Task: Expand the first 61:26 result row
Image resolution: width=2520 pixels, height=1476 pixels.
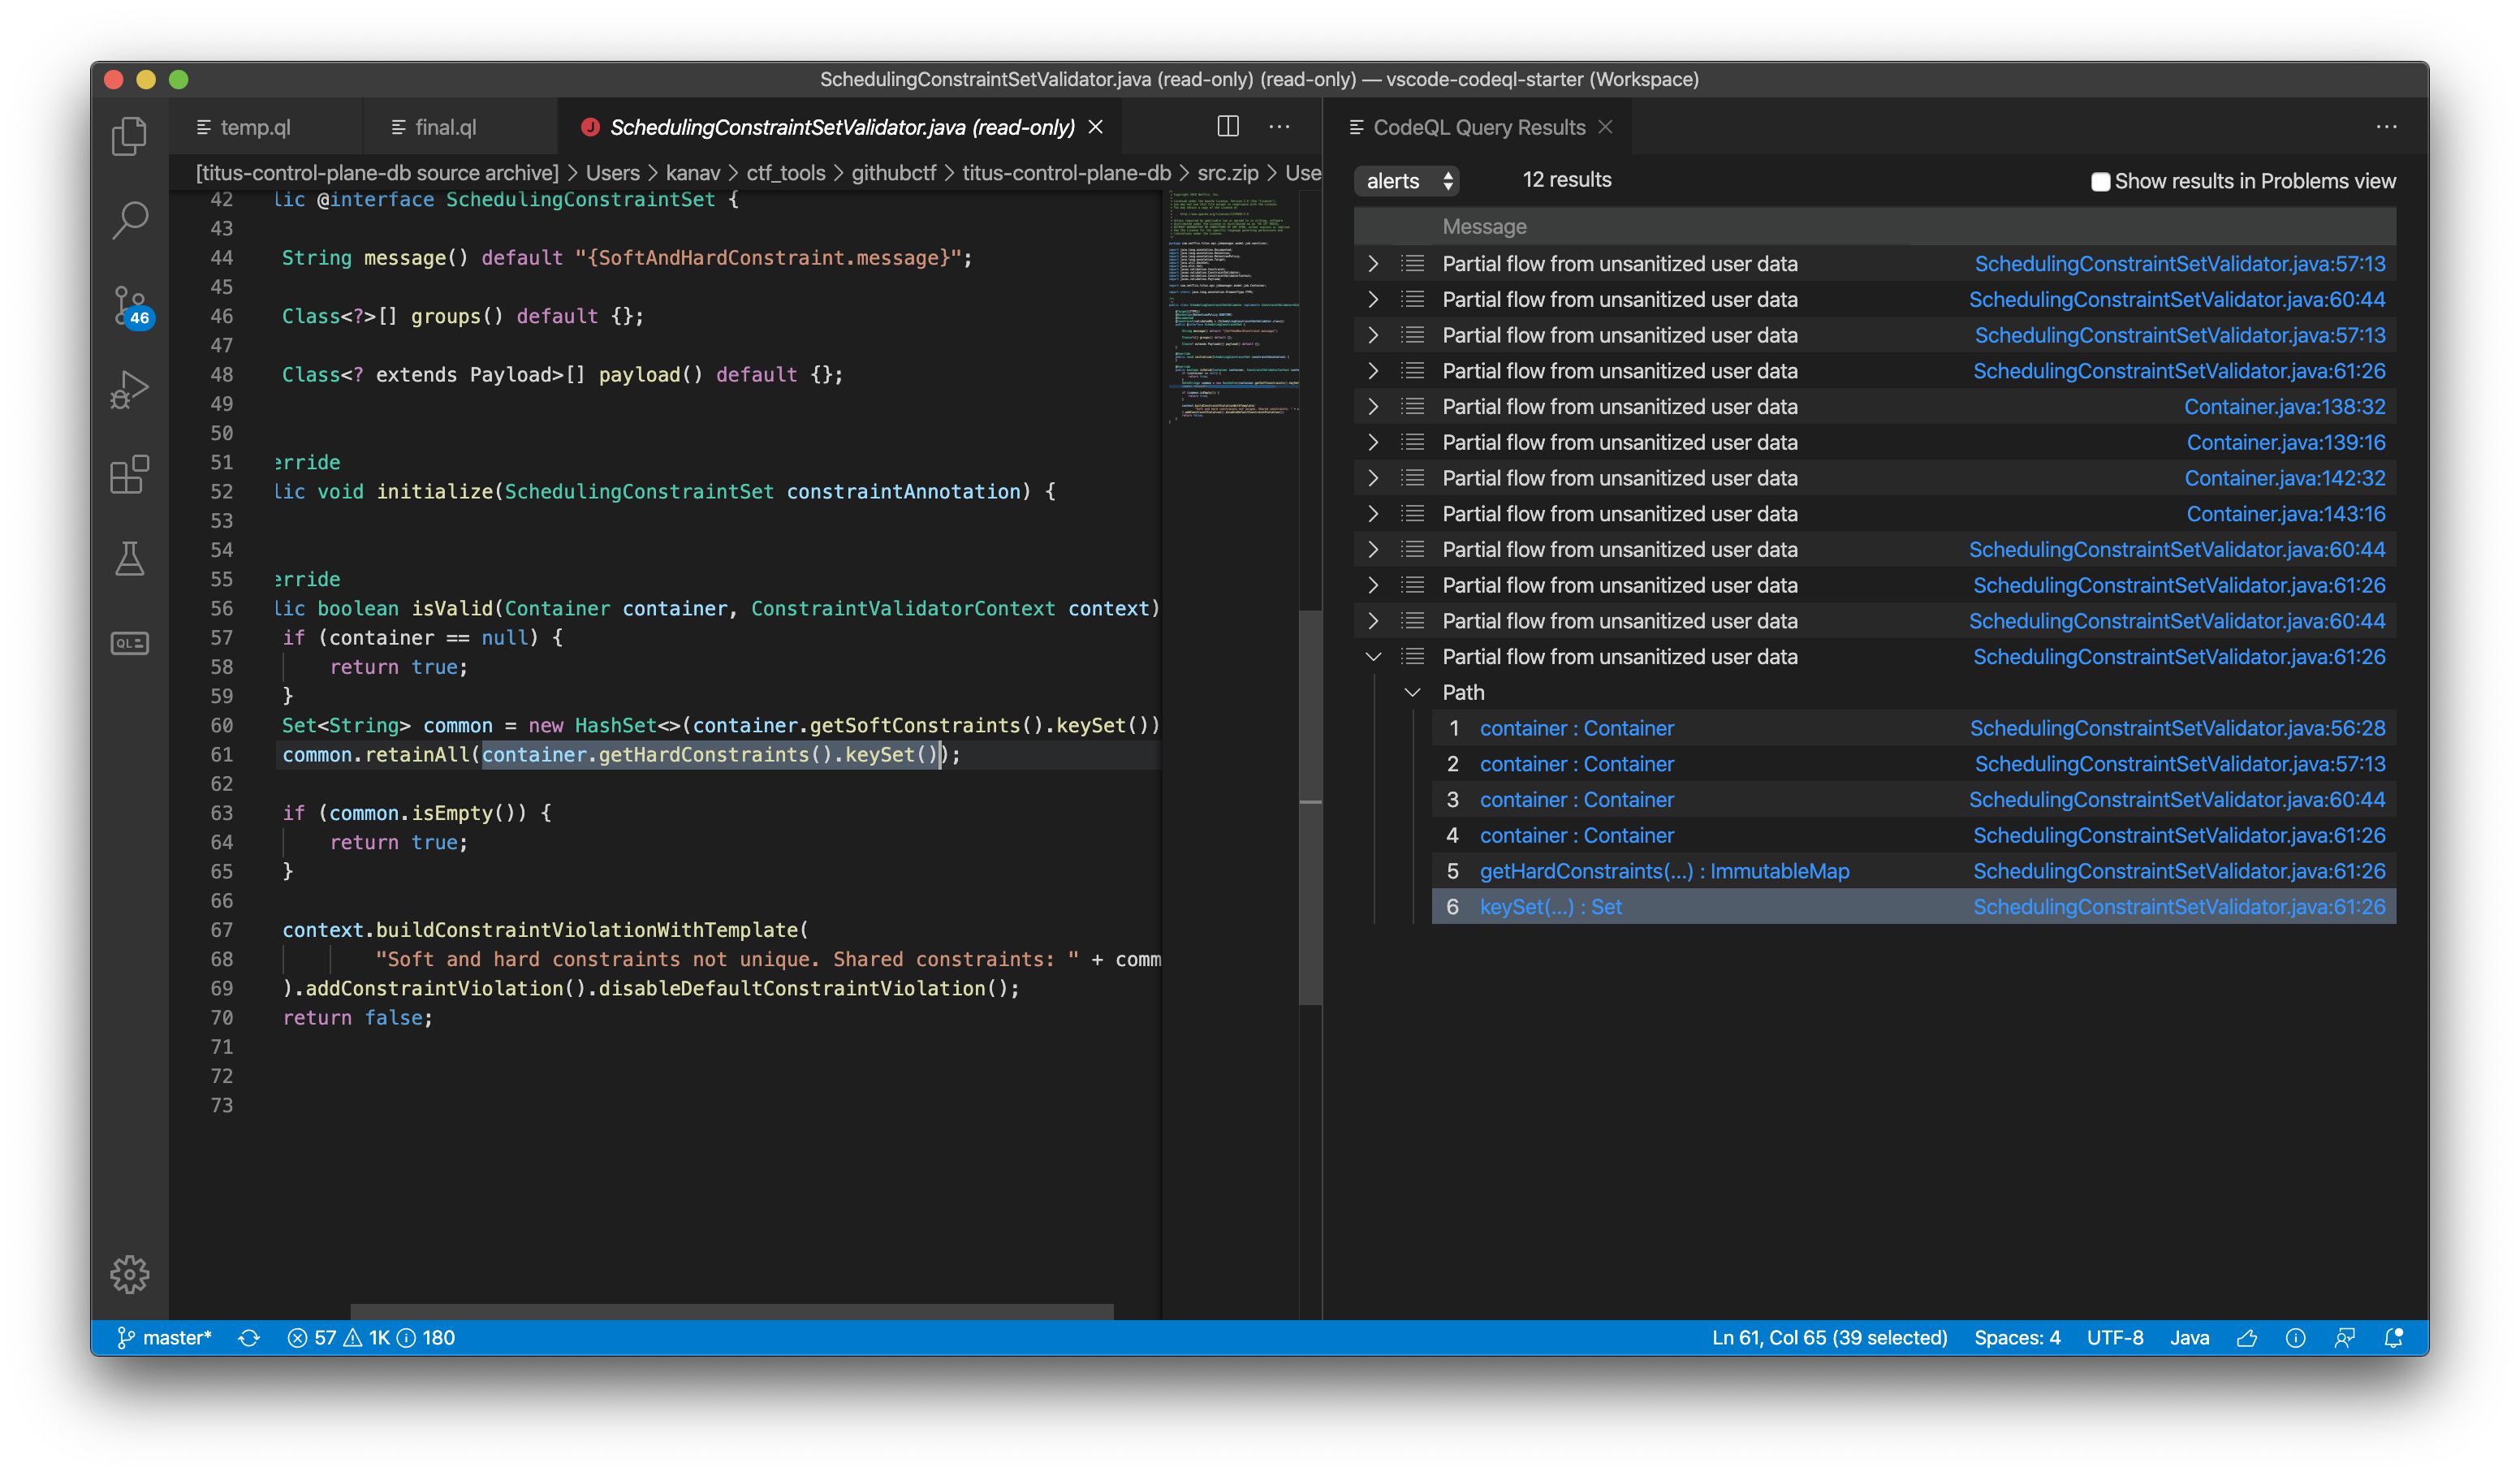Action: (1373, 371)
